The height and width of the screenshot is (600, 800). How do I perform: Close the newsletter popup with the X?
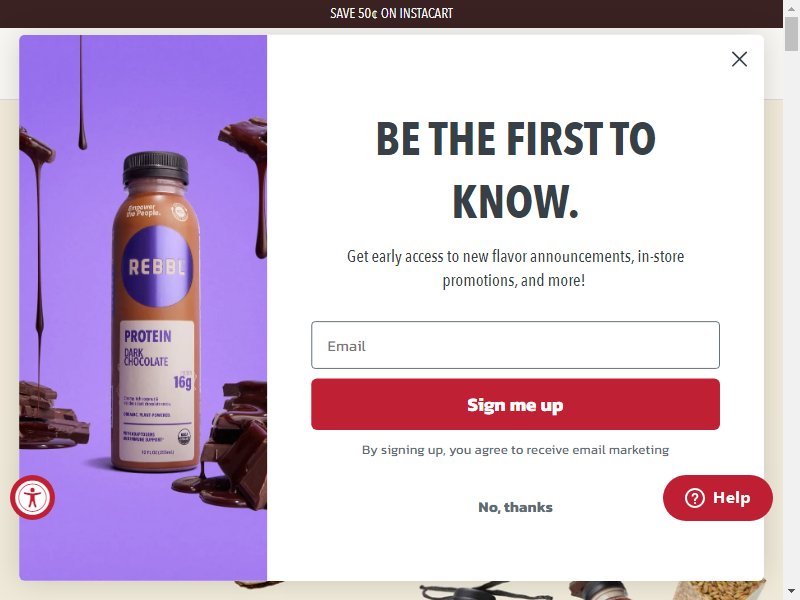tap(739, 59)
